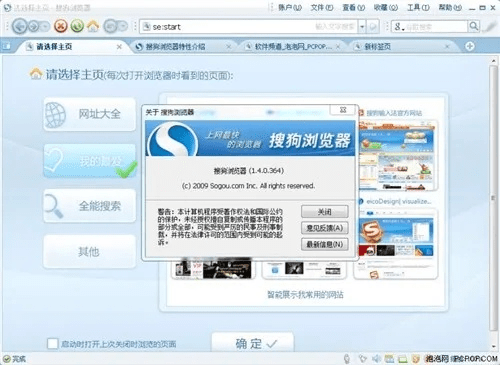Click the 搜狗输入法官方网站 thumbnail
This screenshot has width=500, height=365.
point(398,155)
